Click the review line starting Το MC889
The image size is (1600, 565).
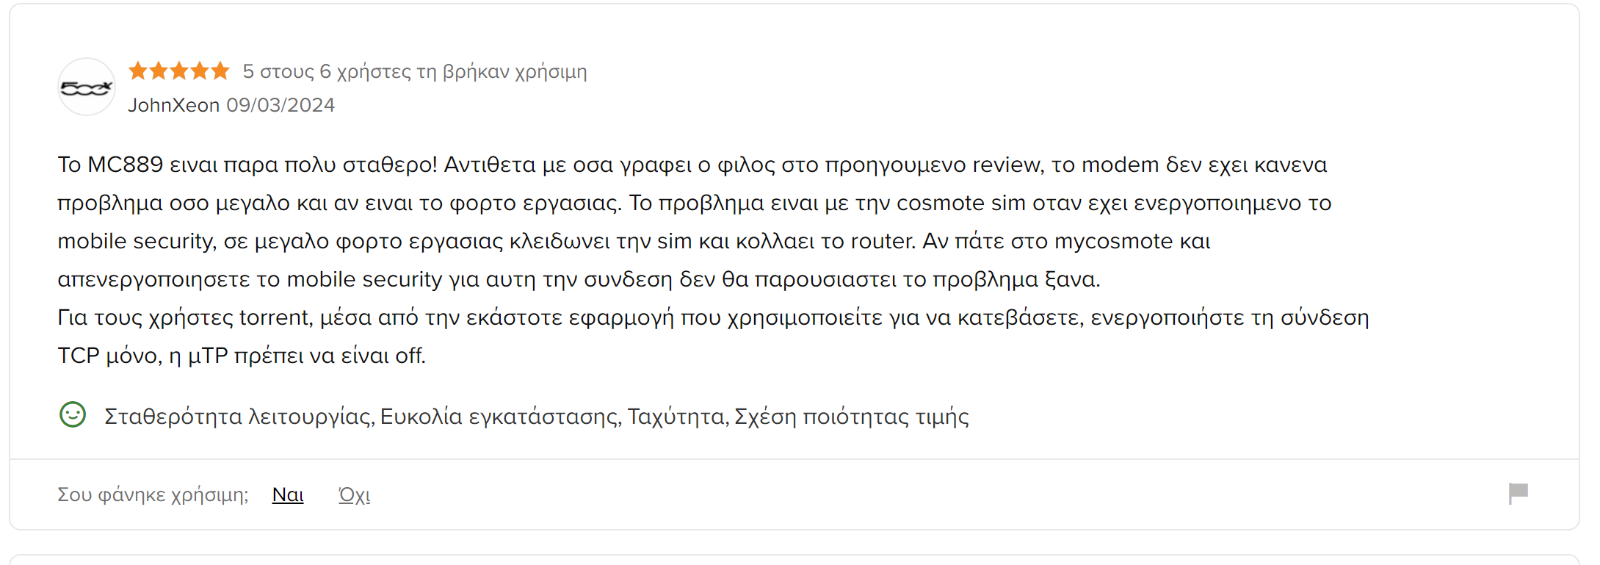692,165
